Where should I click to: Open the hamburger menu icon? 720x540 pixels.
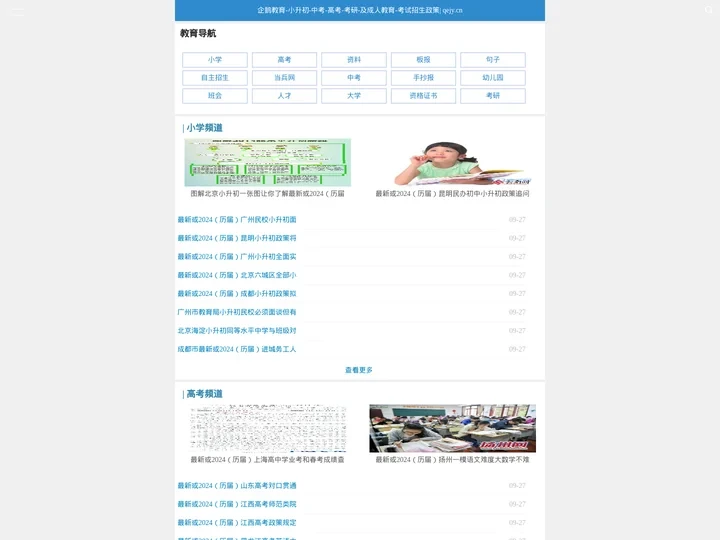click(17, 11)
